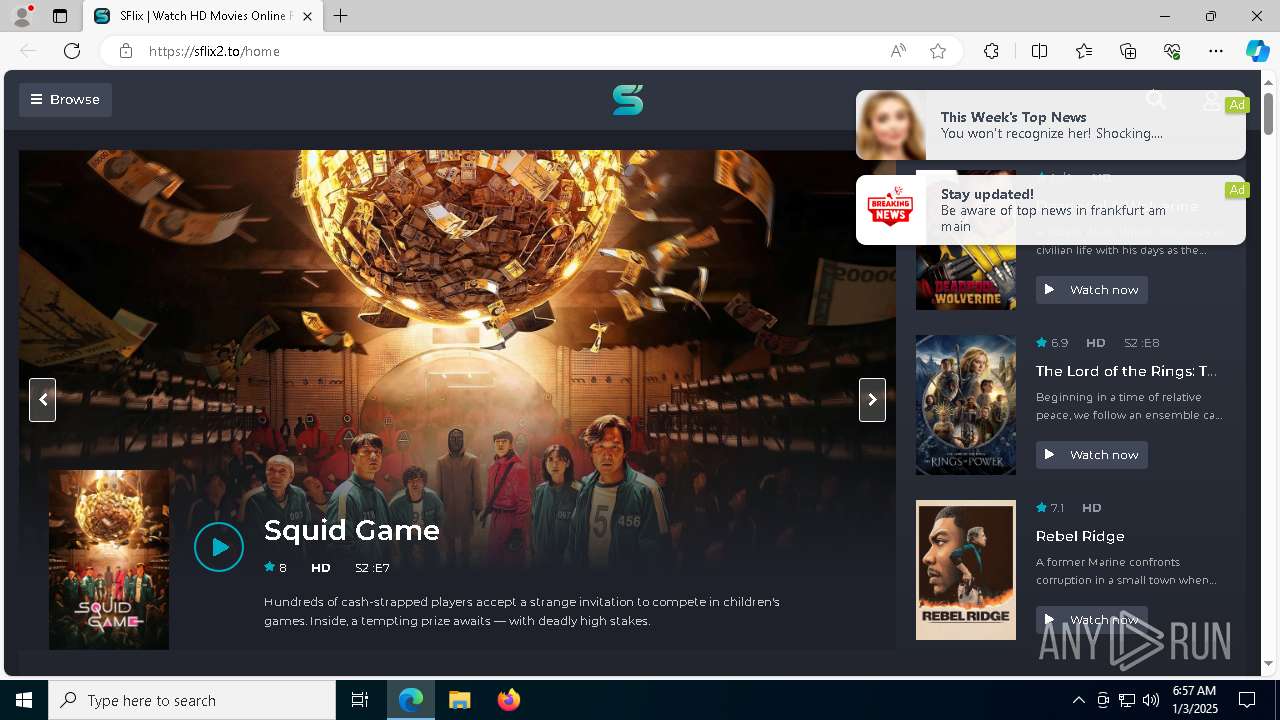Screen dimensions: 1280x720
Task: Open the notification center icon
Action: tap(1247, 700)
